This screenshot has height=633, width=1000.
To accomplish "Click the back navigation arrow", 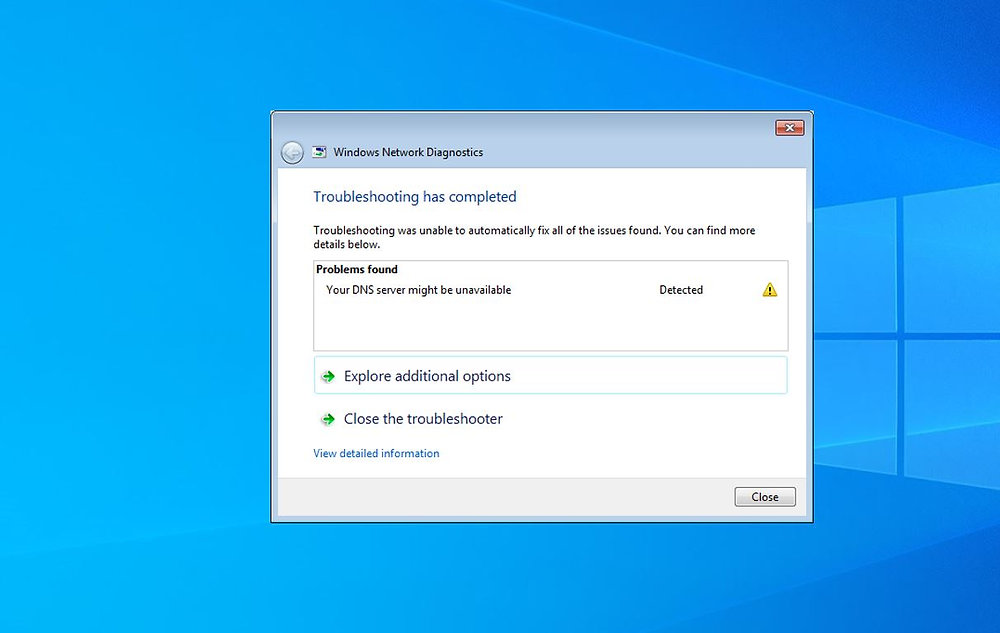I will click(x=292, y=152).
